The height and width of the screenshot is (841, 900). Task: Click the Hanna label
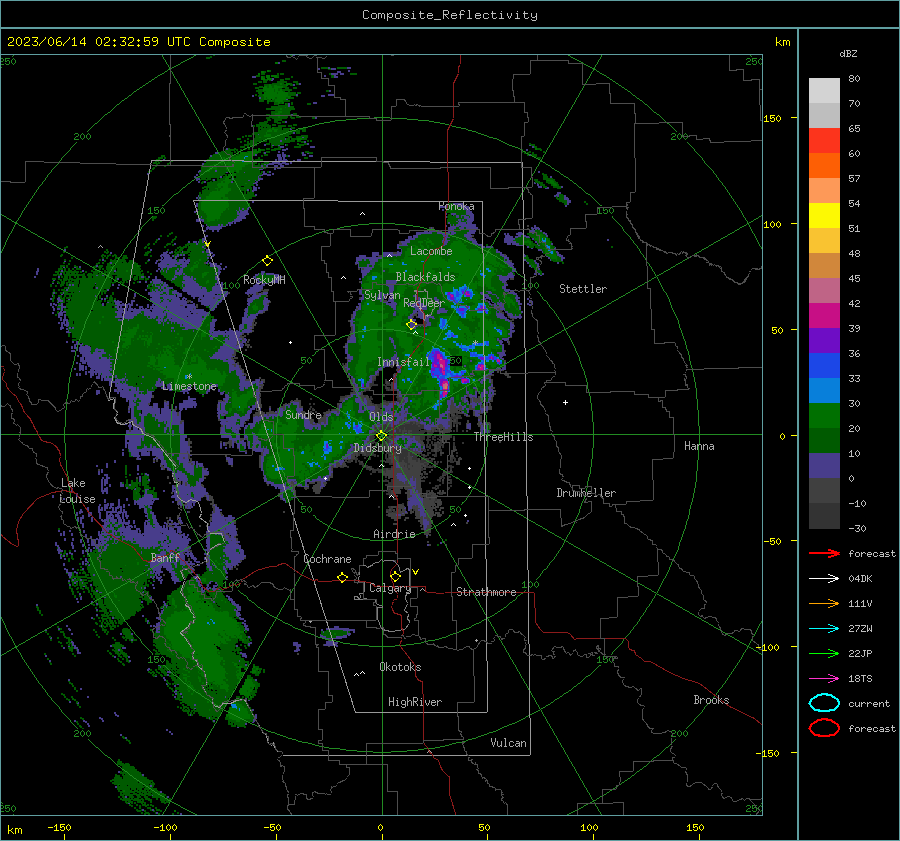pos(699,446)
